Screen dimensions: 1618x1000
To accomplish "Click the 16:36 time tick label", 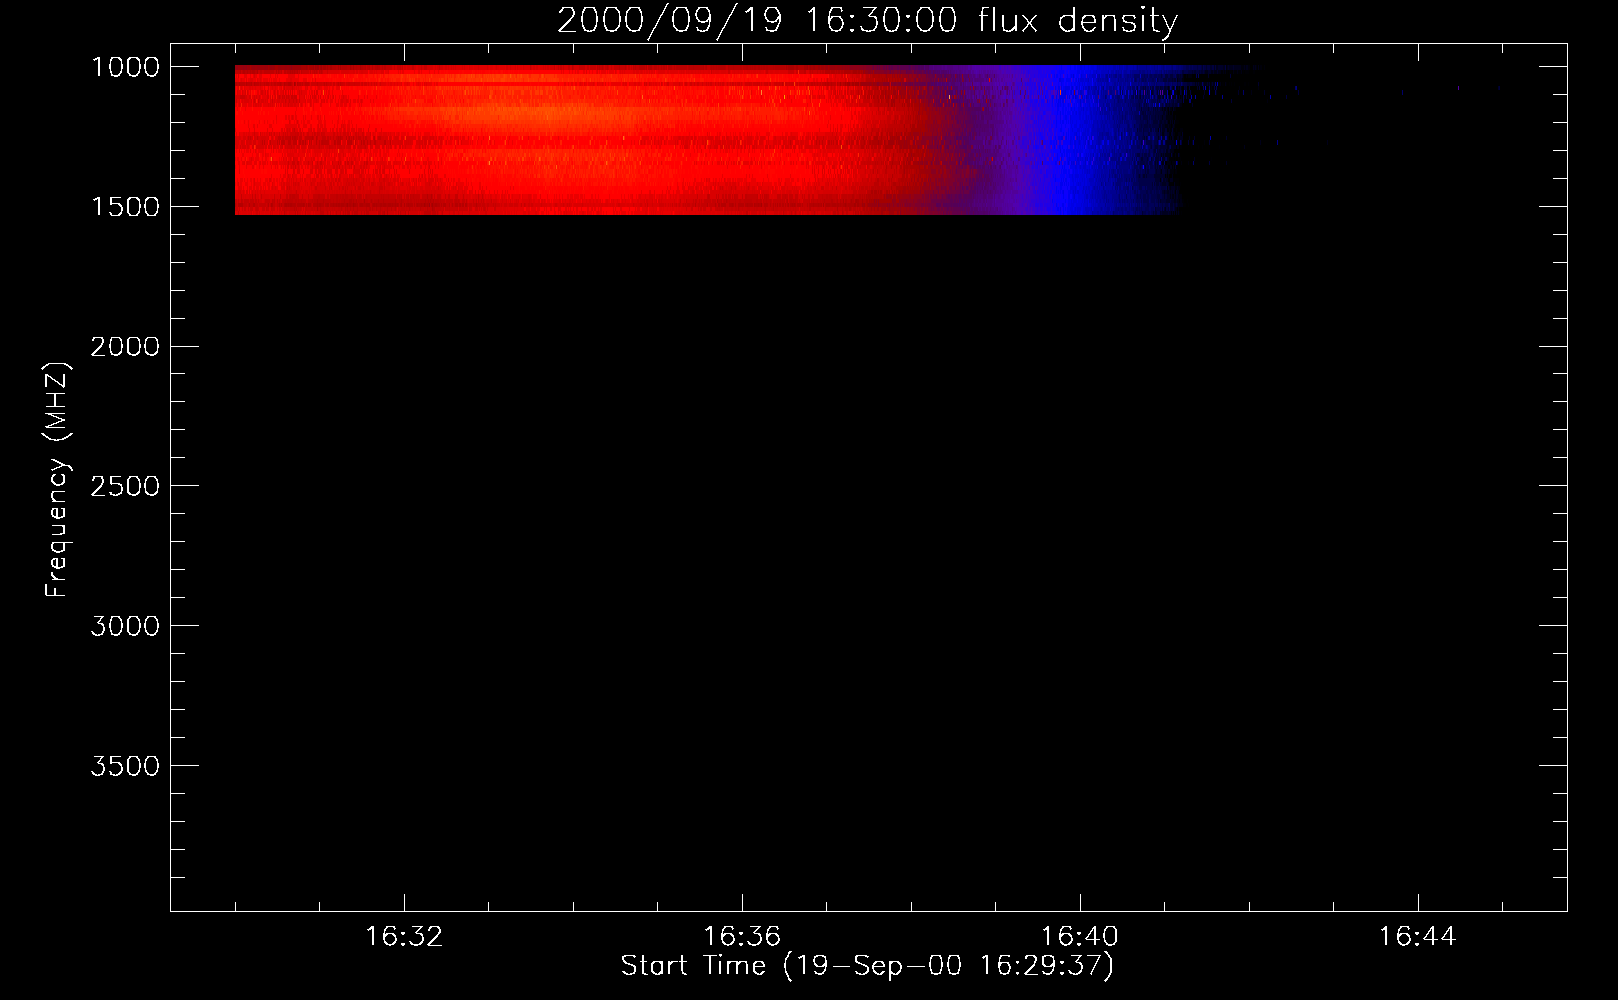I will pyautogui.click(x=742, y=937).
